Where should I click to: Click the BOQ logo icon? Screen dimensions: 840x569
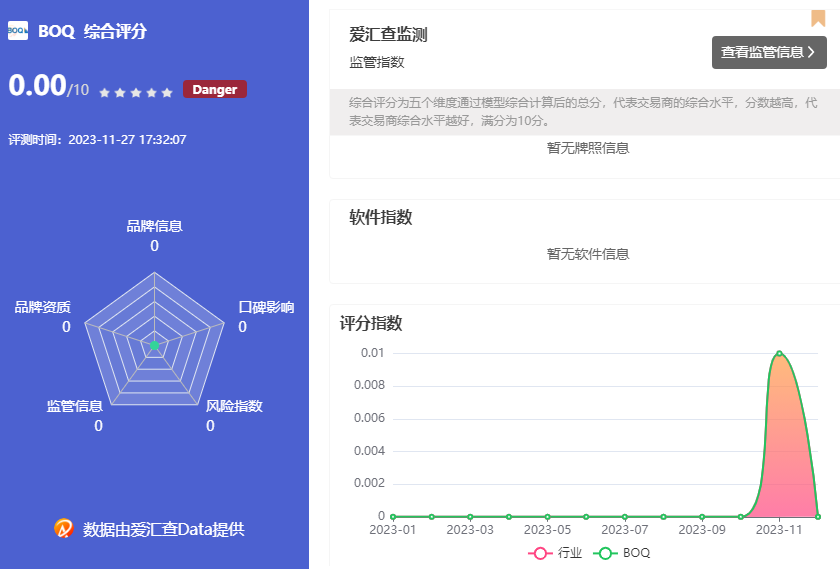[x=18, y=31]
